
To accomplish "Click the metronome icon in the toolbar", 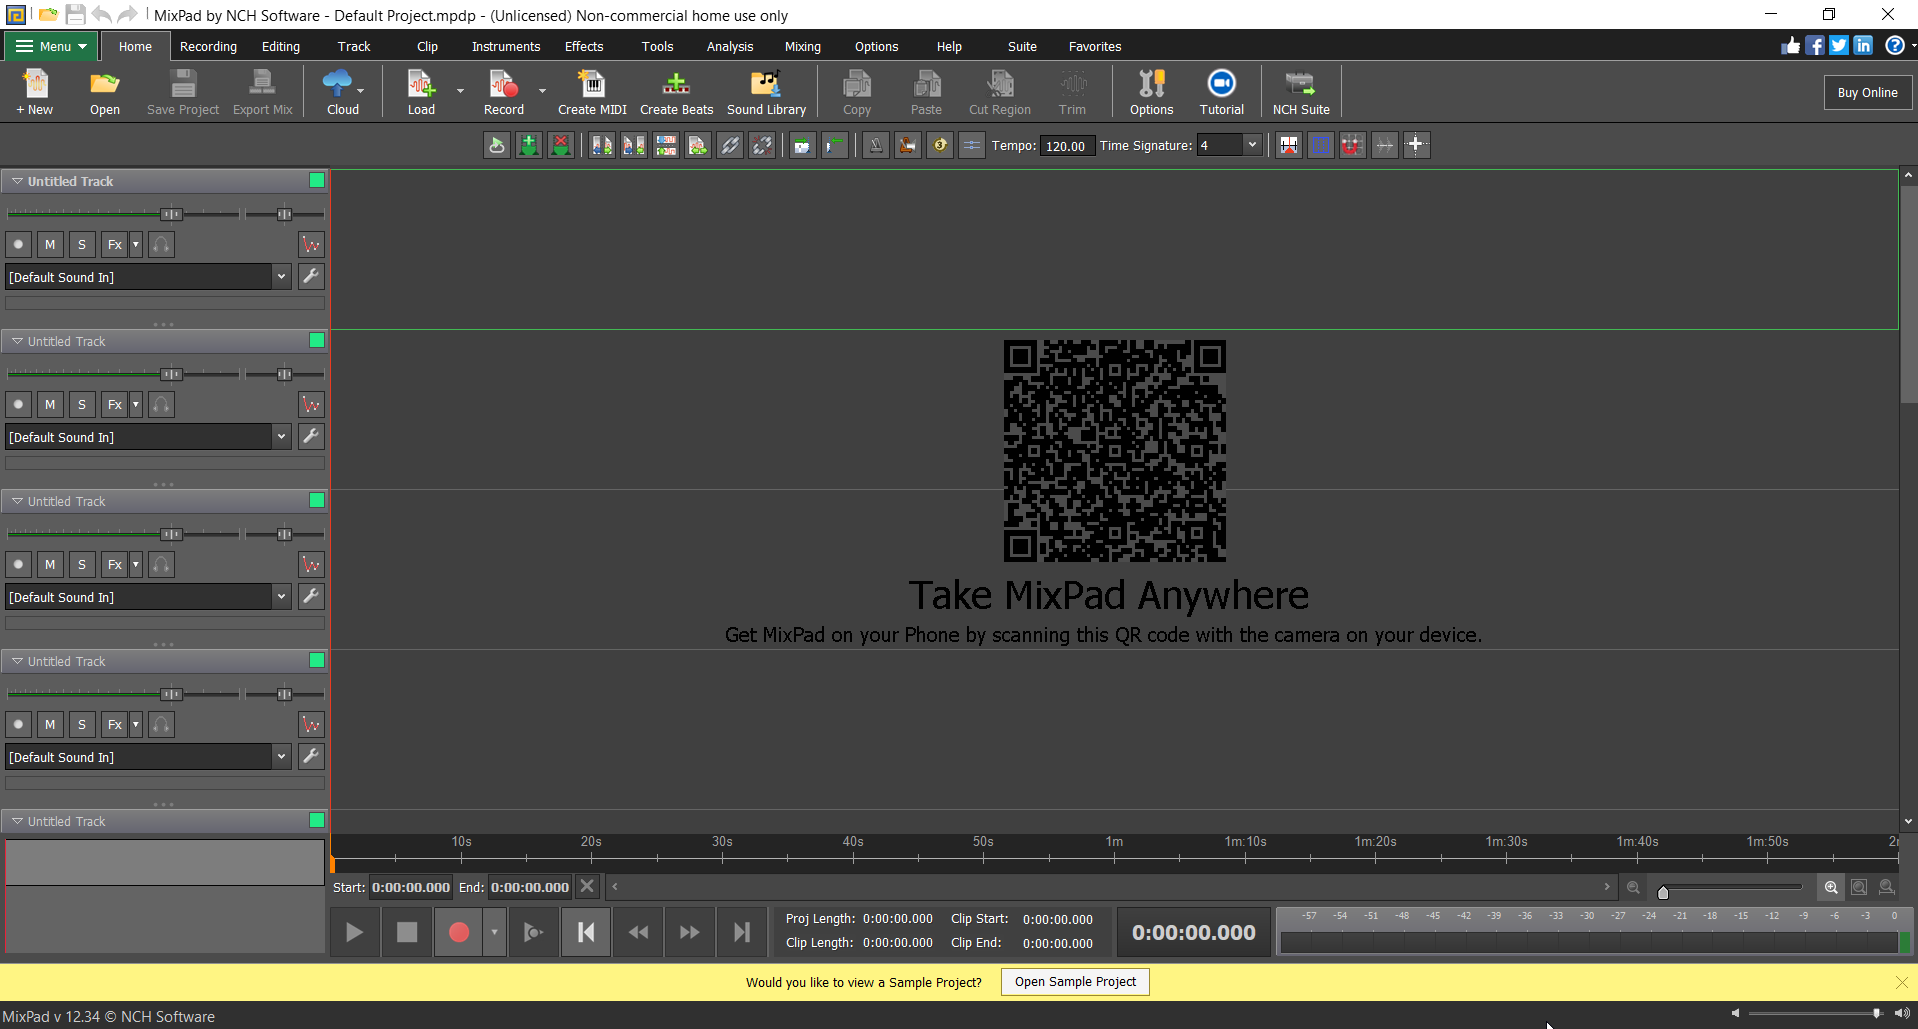I will (x=875, y=145).
